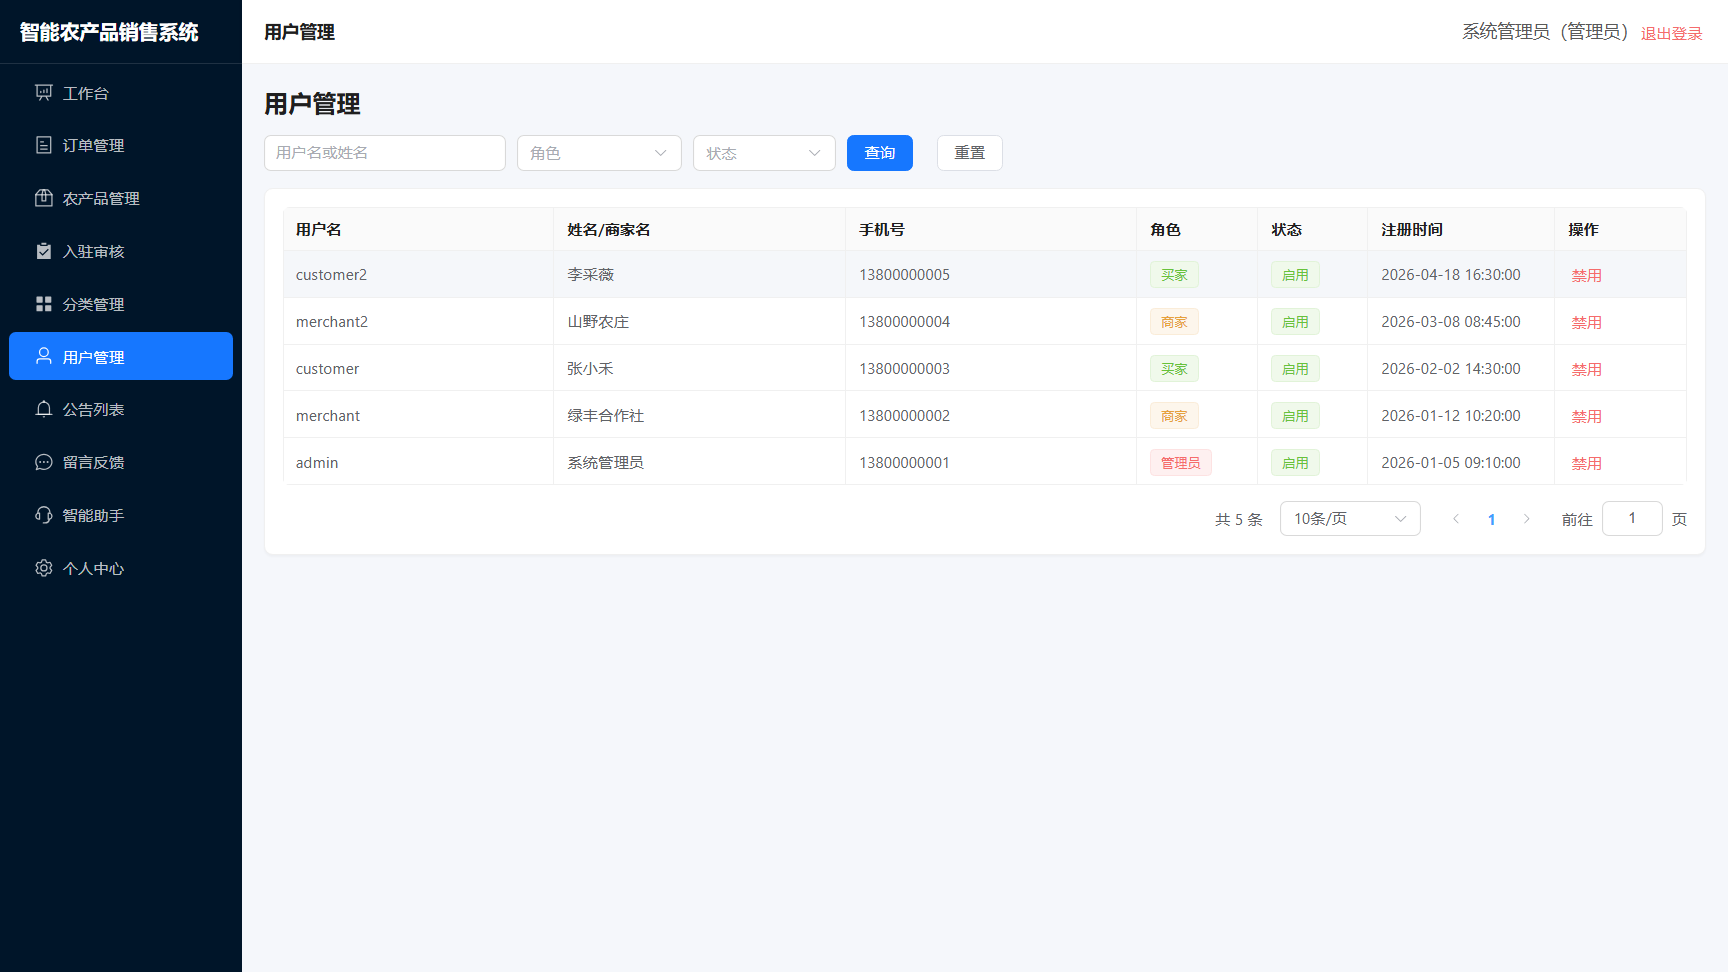This screenshot has width=1728, height=972.
Task: Click the 手机号 column header
Action: point(882,230)
